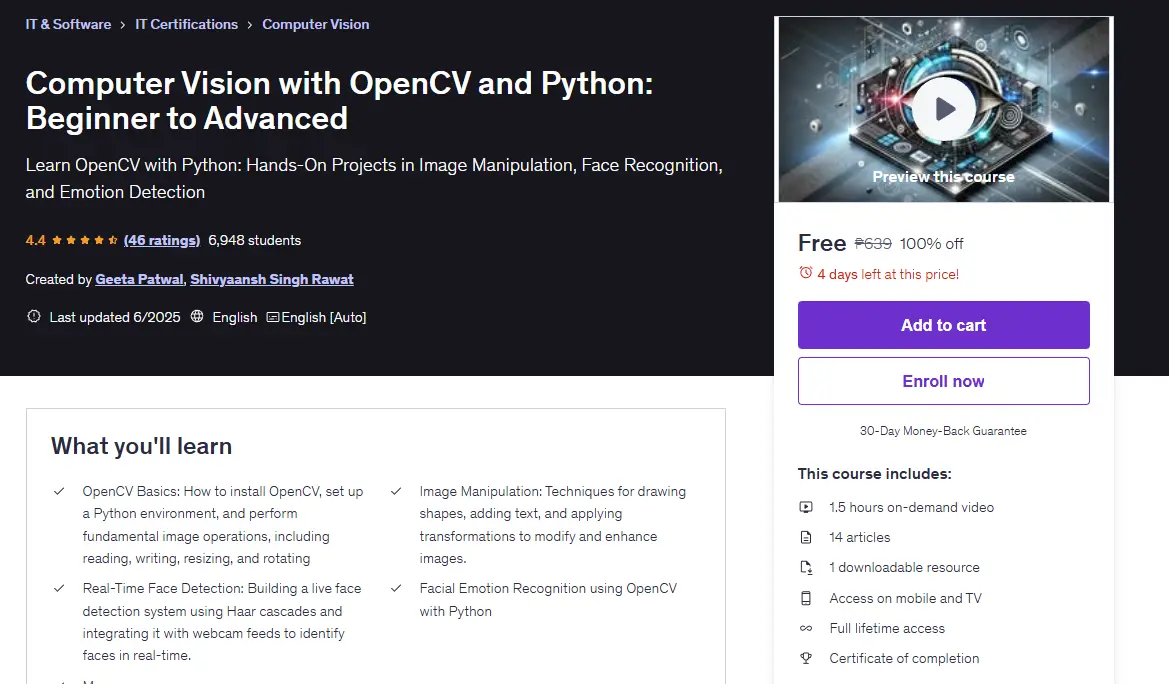Click the checkmark beside OpenCV Basics
The height and width of the screenshot is (684, 1169).
[x=59, y=492]
